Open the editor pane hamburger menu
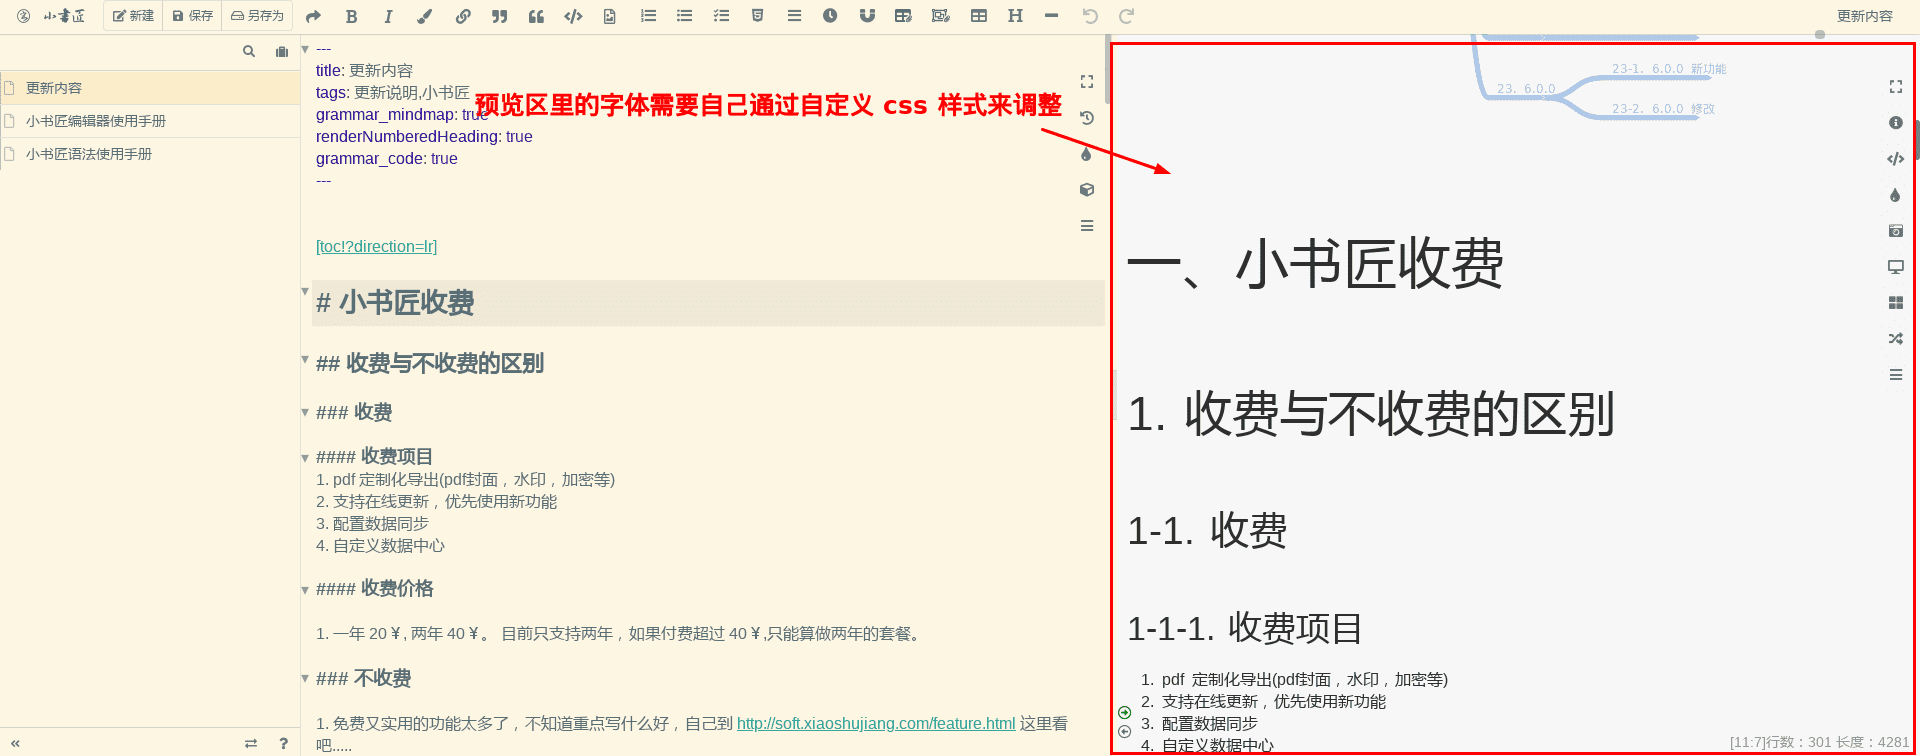The height and width of the screenshot is (756, 1920). coord(1087,226)
